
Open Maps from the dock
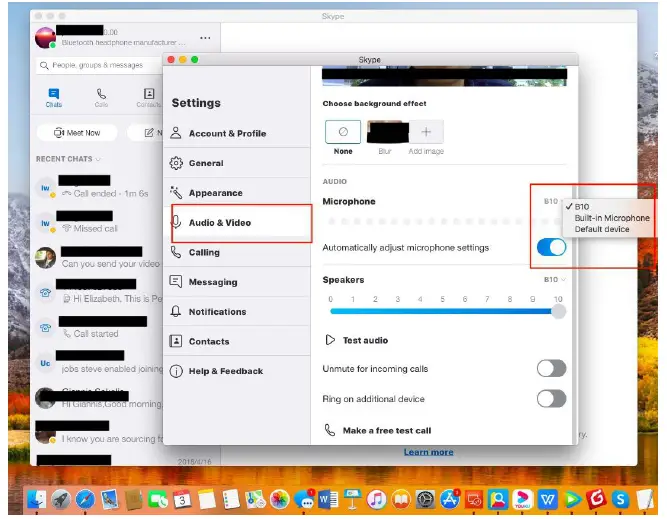[255, 499]
